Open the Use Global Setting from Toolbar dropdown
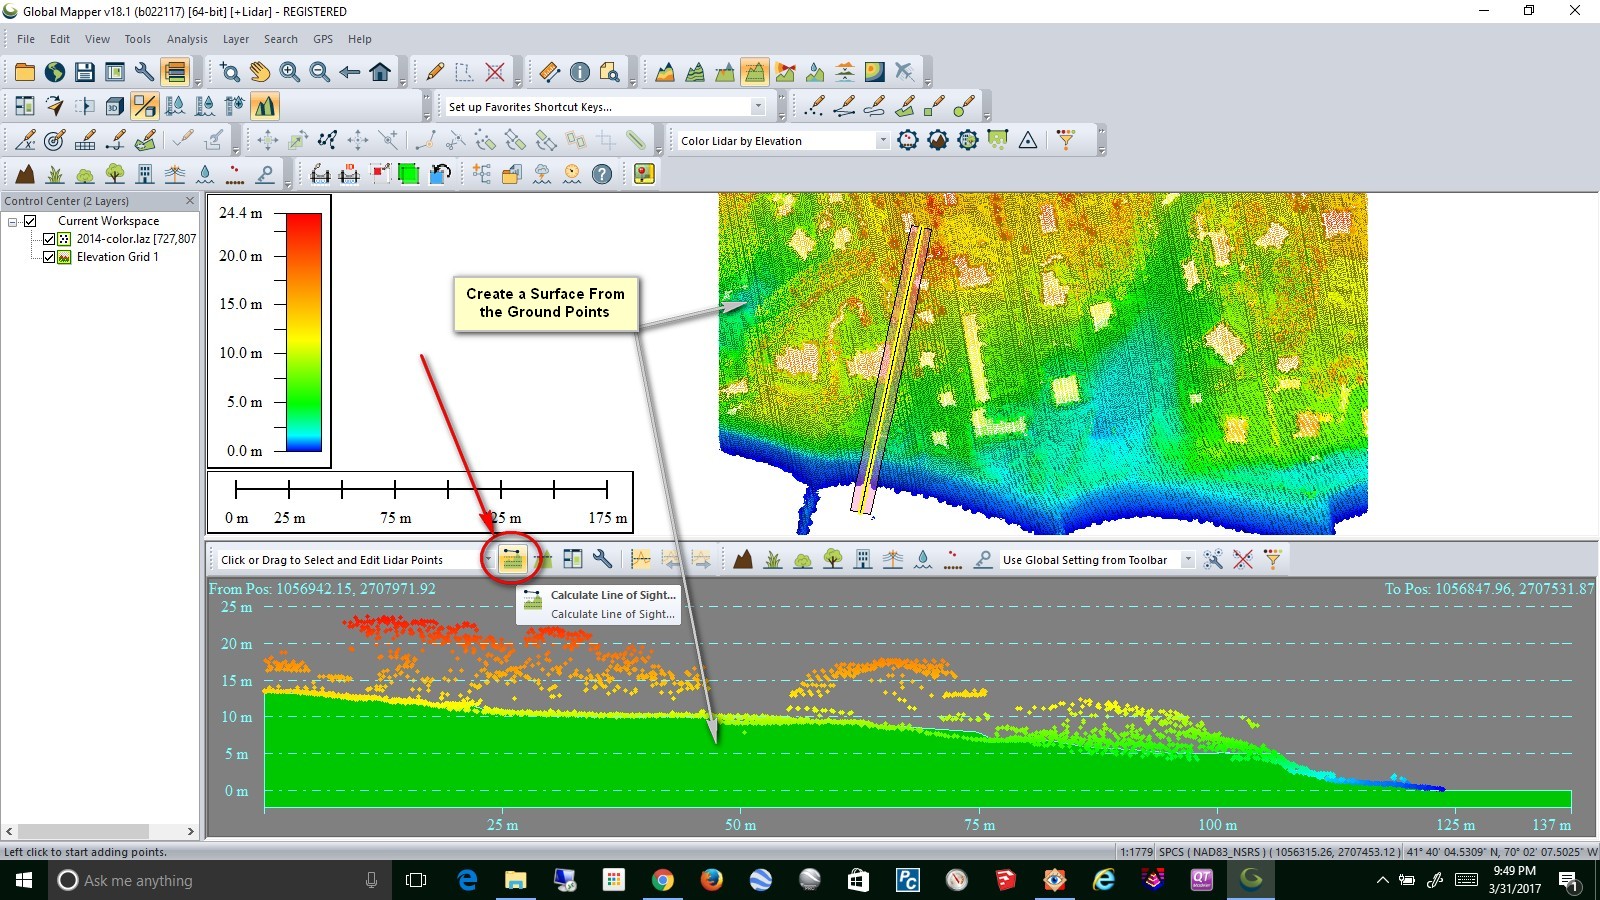 coord(1187,559)
